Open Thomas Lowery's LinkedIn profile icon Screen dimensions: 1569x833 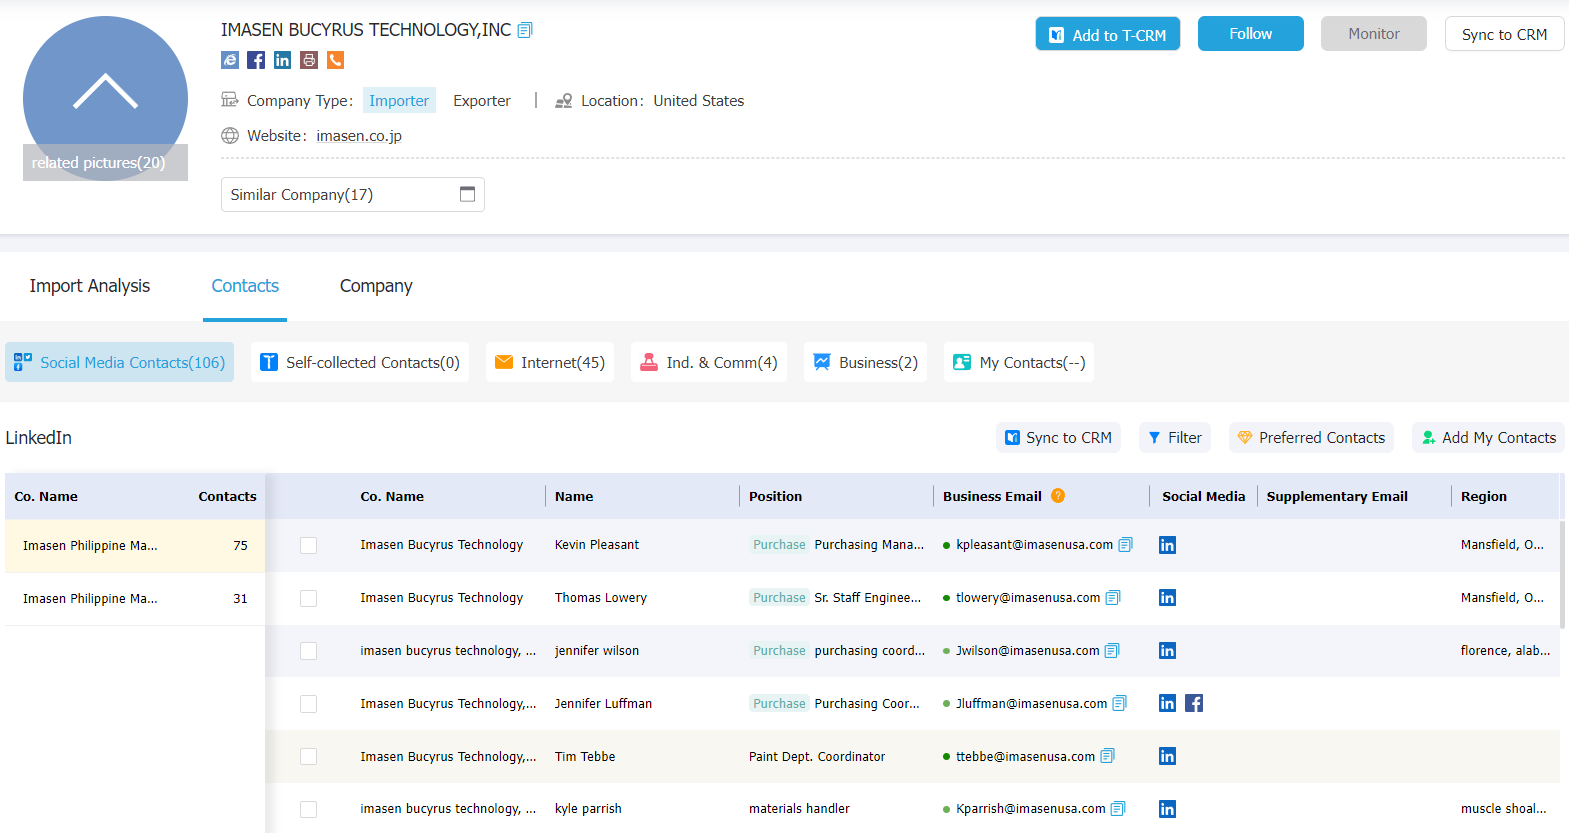[1167, 598]
